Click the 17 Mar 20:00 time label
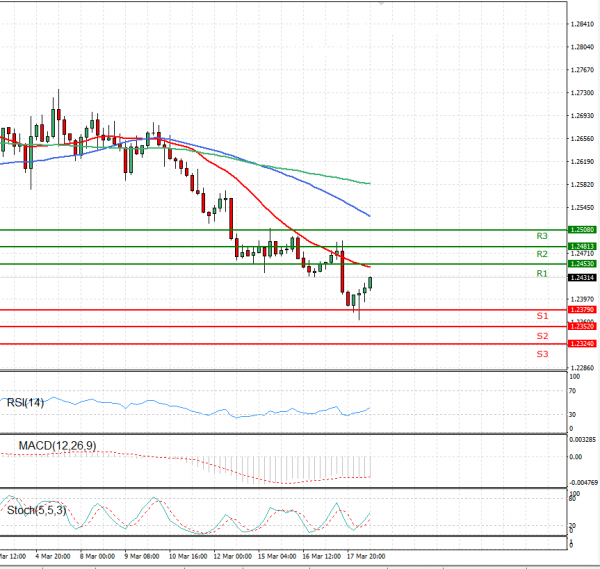The image size is (600, 569). [366, 556]
